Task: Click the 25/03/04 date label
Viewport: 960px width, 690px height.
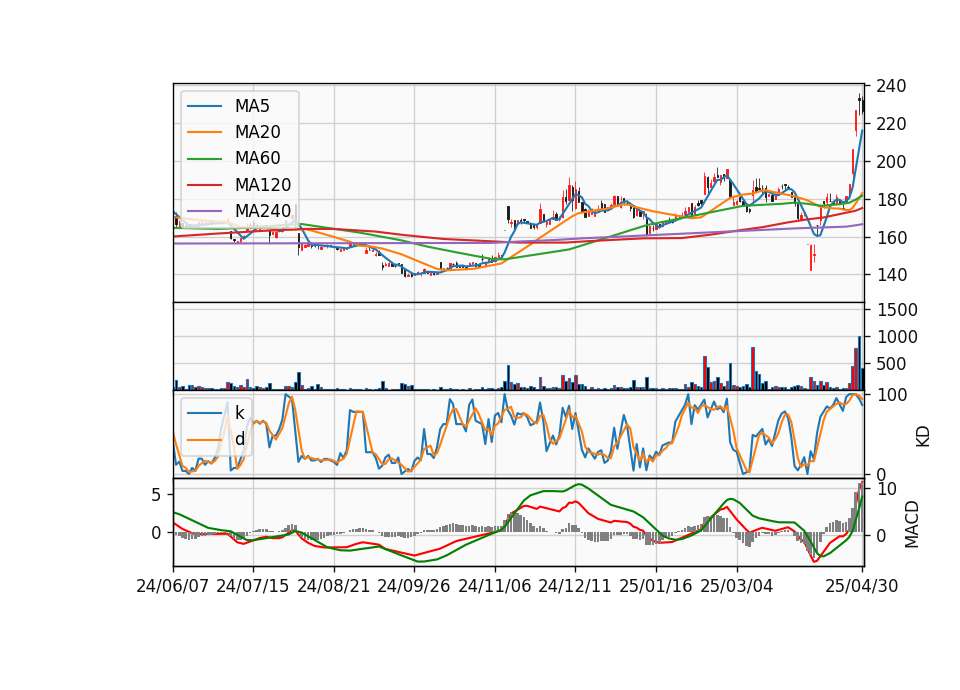Action: click(737, 586)
